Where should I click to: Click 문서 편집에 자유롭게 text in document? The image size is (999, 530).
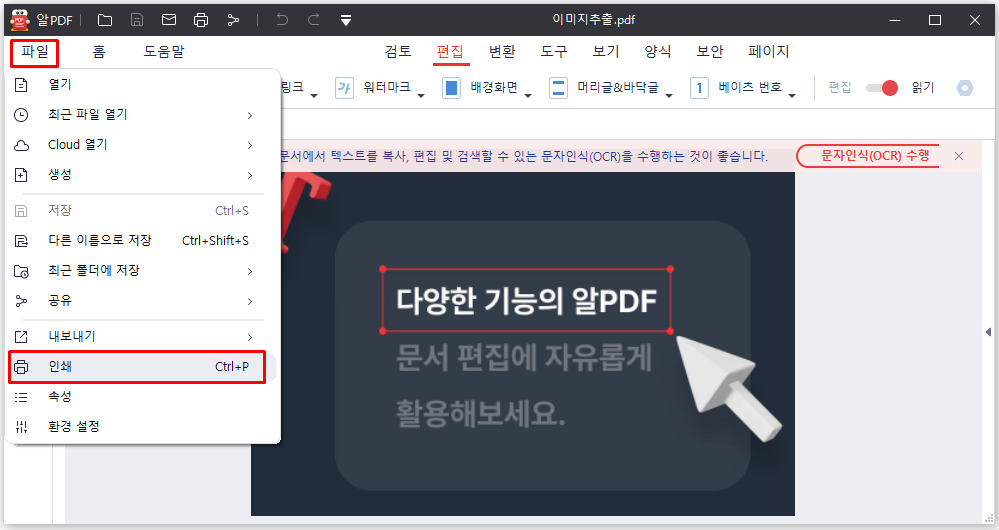(524, 357)
